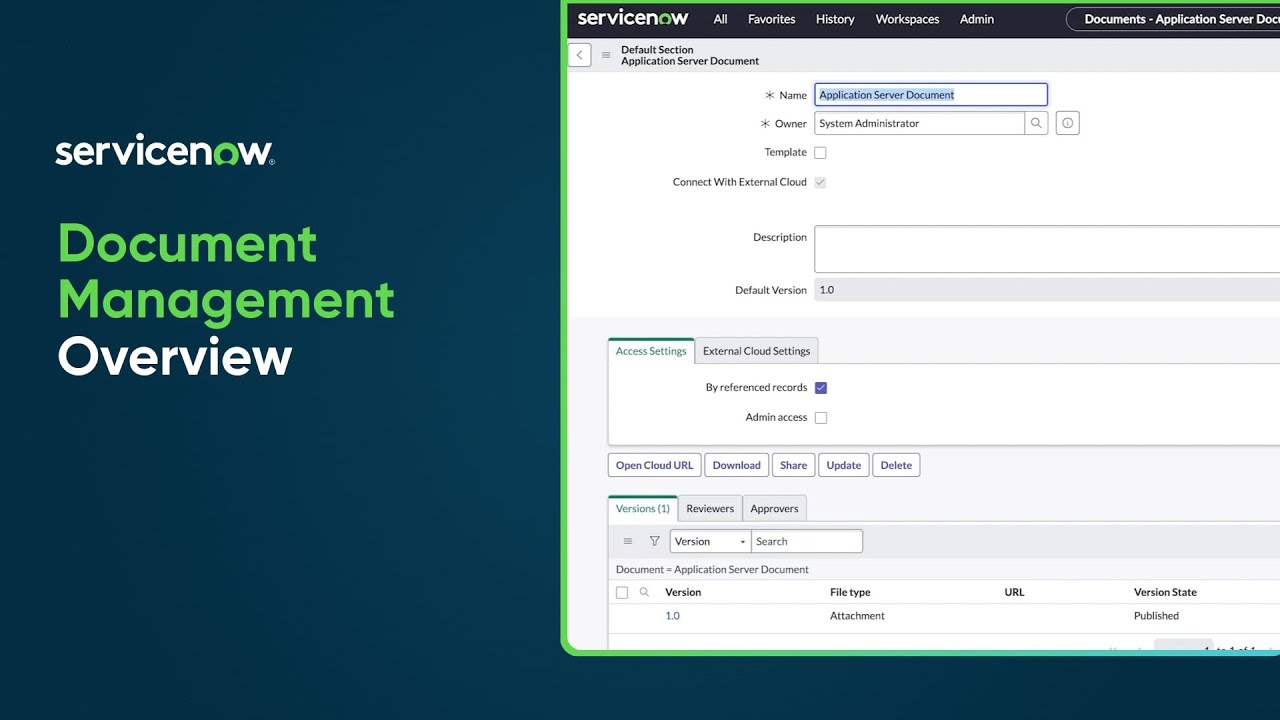Click the Download button

pyautogui.click(x=737, y=465)
